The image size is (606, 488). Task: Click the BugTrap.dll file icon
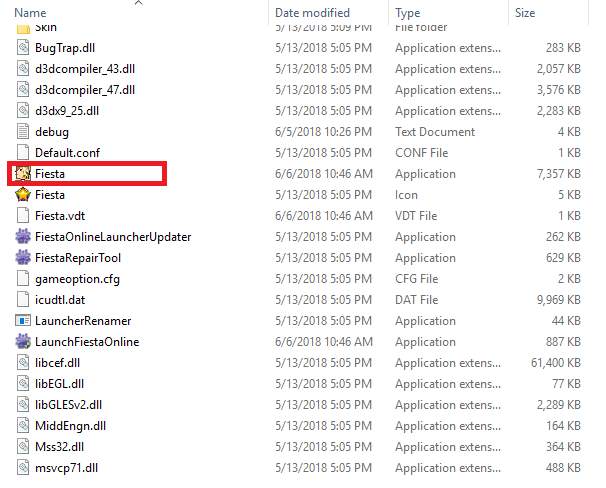tap(23, 48)
